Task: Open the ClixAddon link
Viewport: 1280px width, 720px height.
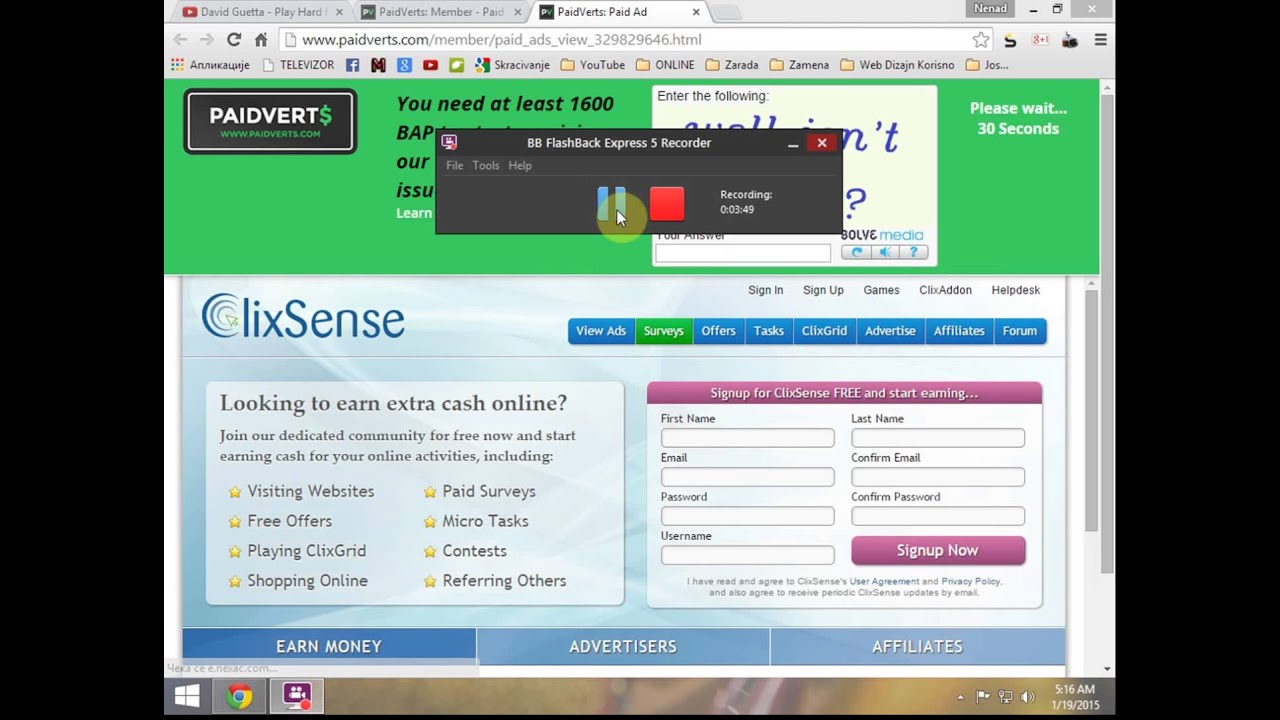Action: (x=945, y=290)
